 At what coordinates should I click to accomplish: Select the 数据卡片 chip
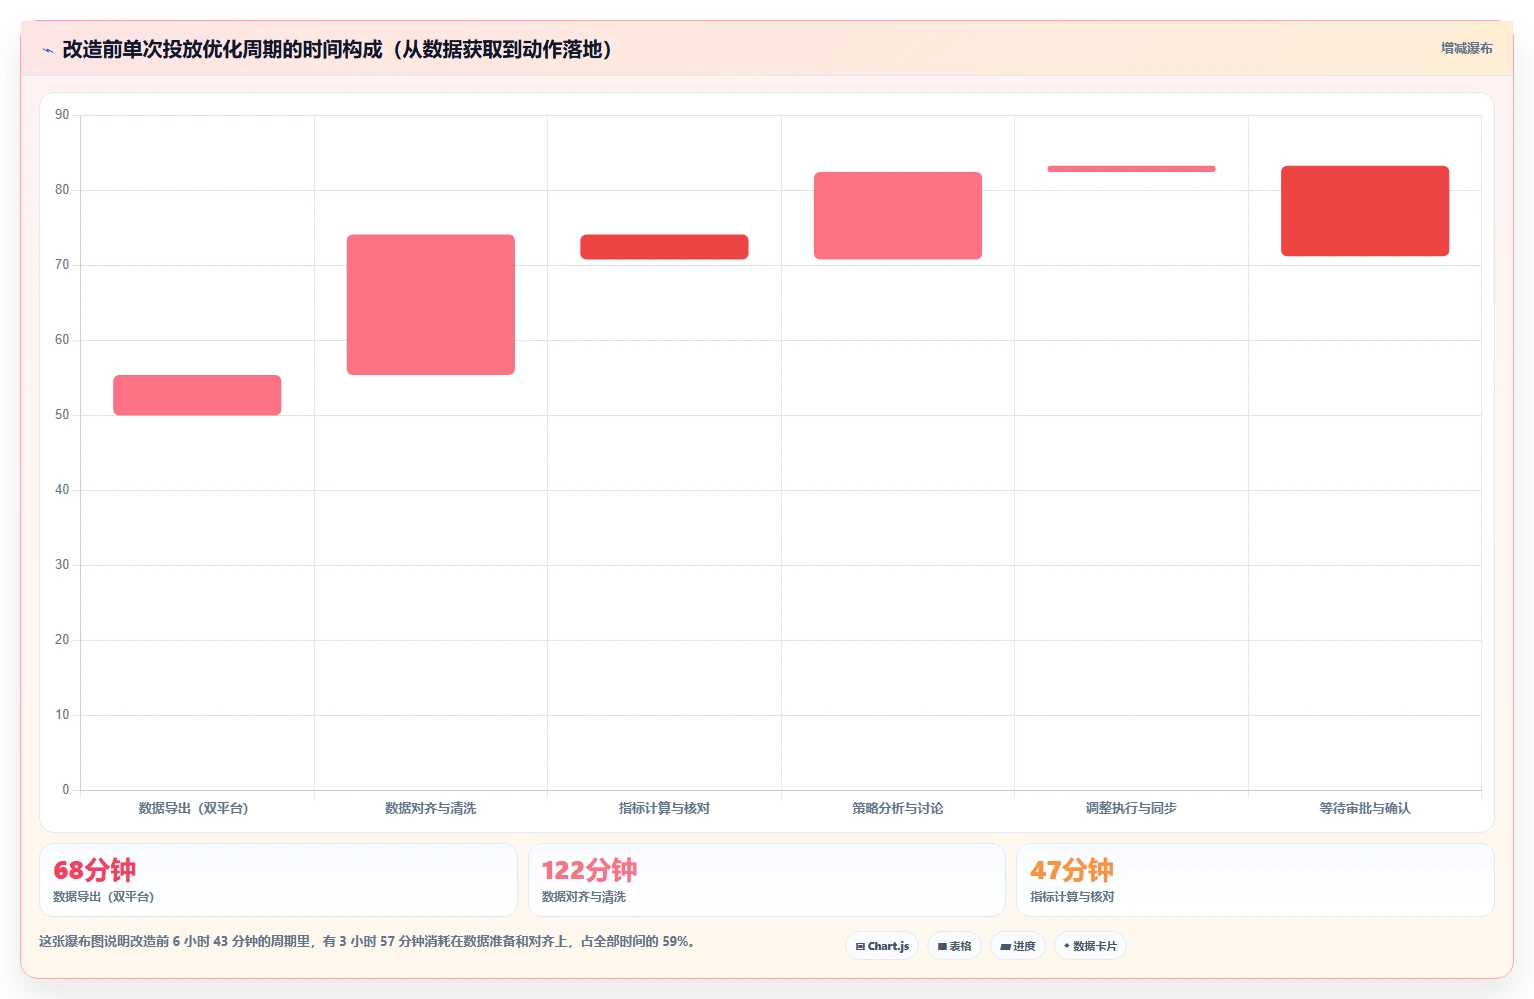pos(1090,946)
